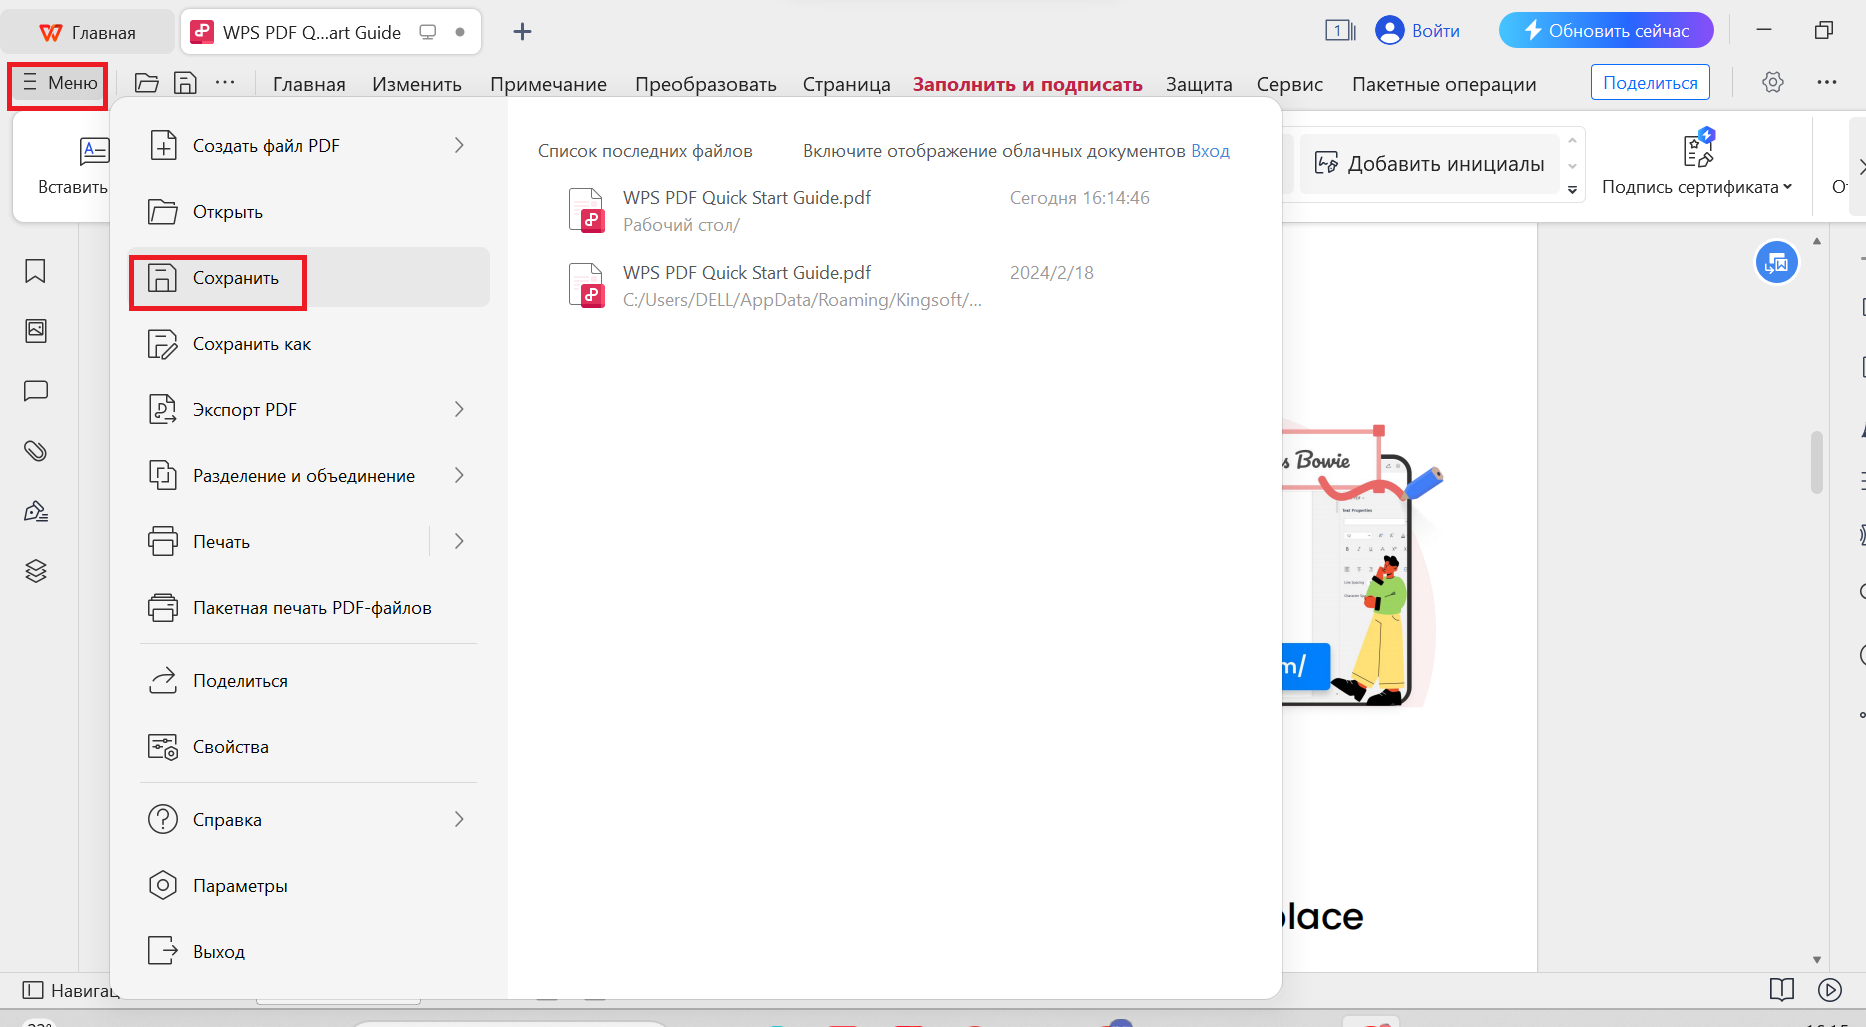The width and height of the screenshot is (1866, 1027).
Task: Click Обновить сейчас upgrade button
Action: point(1606,31)
